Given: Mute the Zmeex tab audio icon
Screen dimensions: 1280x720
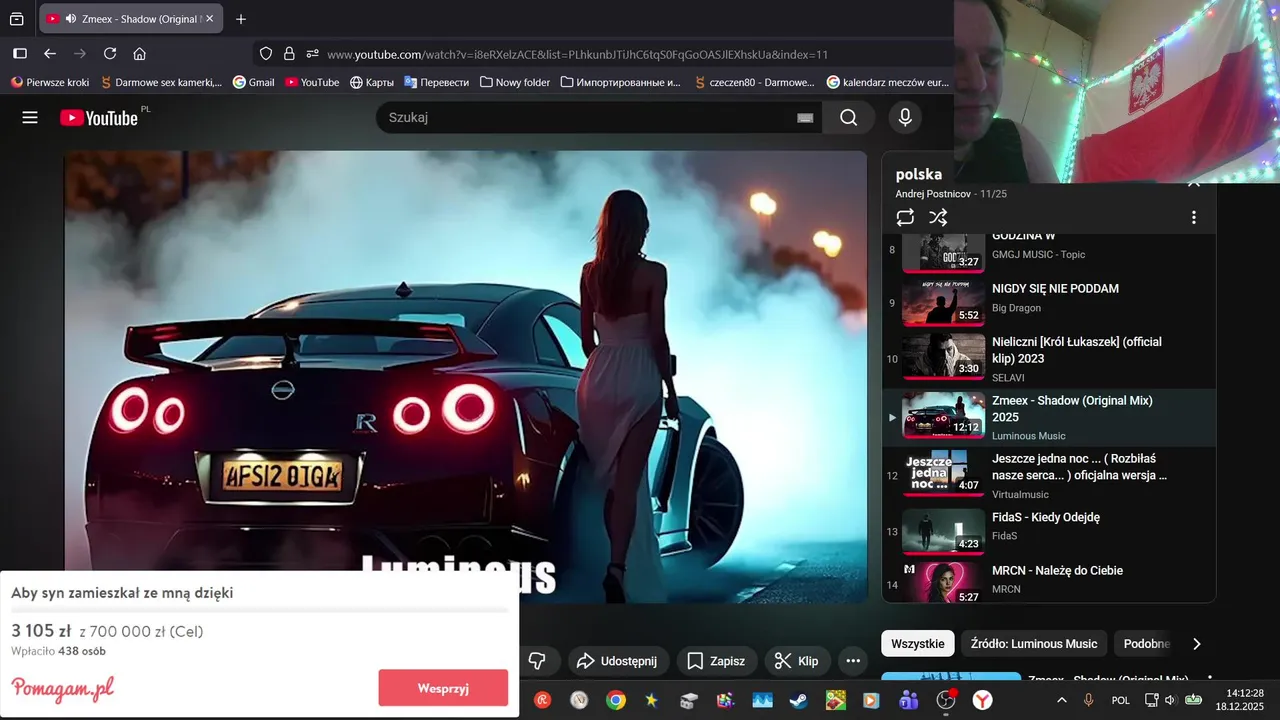Looking at the screenshot, I should 71,19.
